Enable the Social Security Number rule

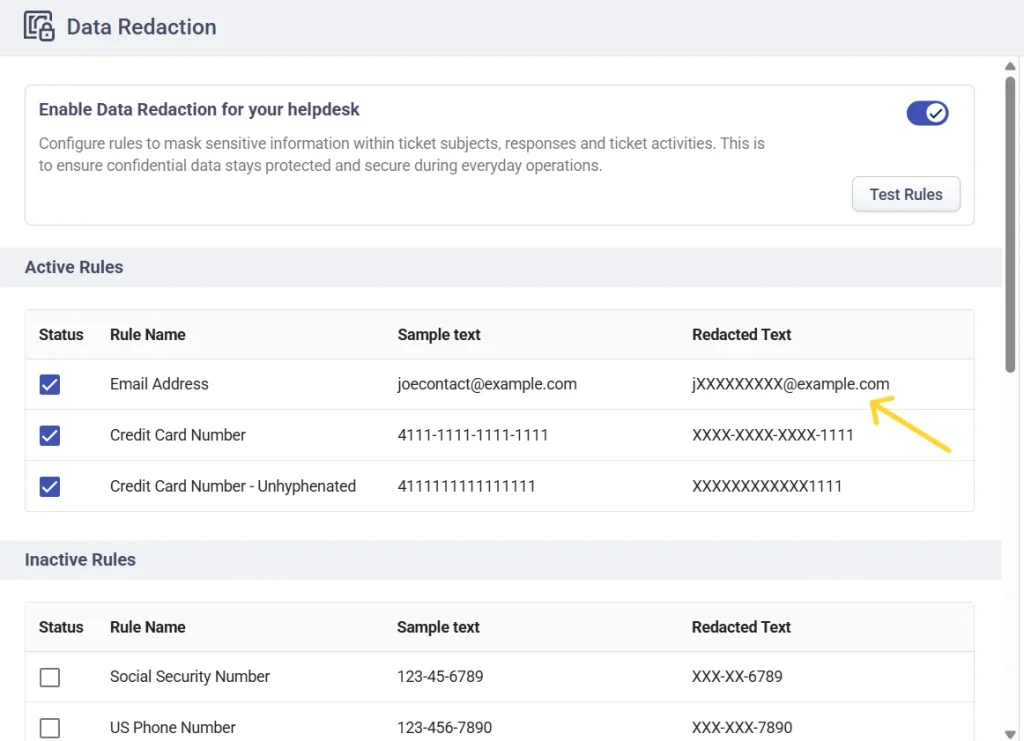49,677
